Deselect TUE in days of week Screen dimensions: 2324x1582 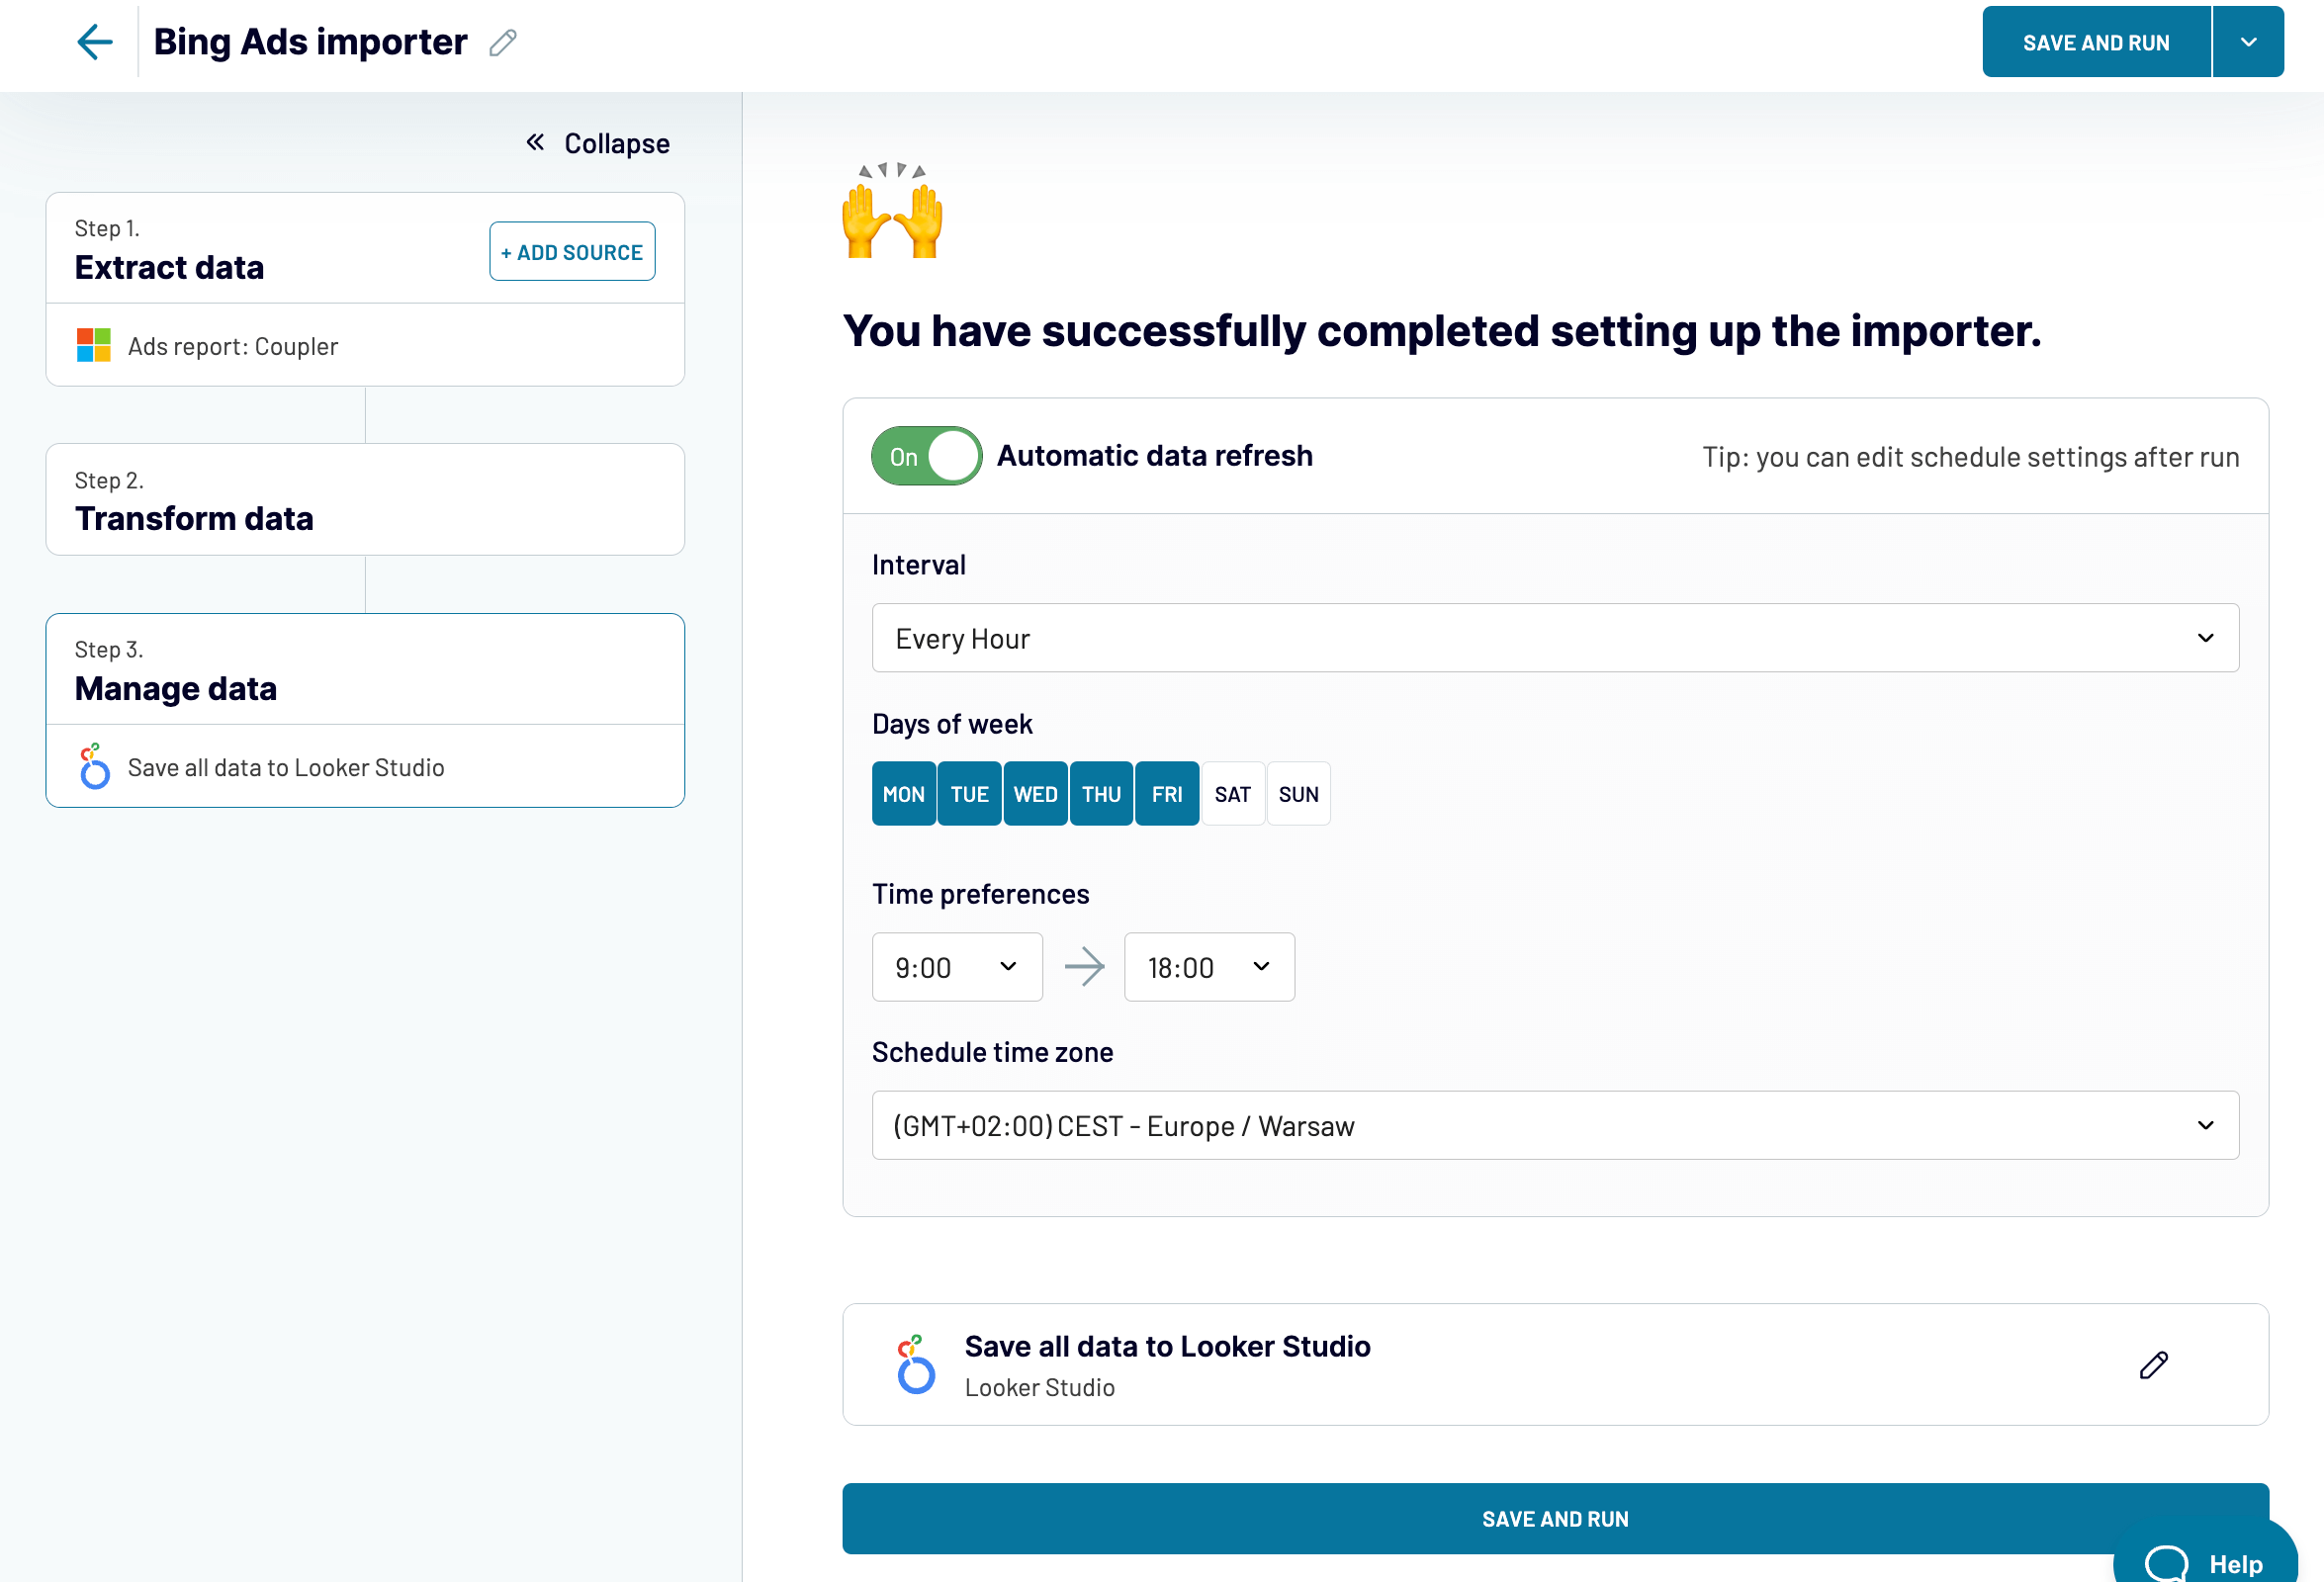tap(970, 794)
